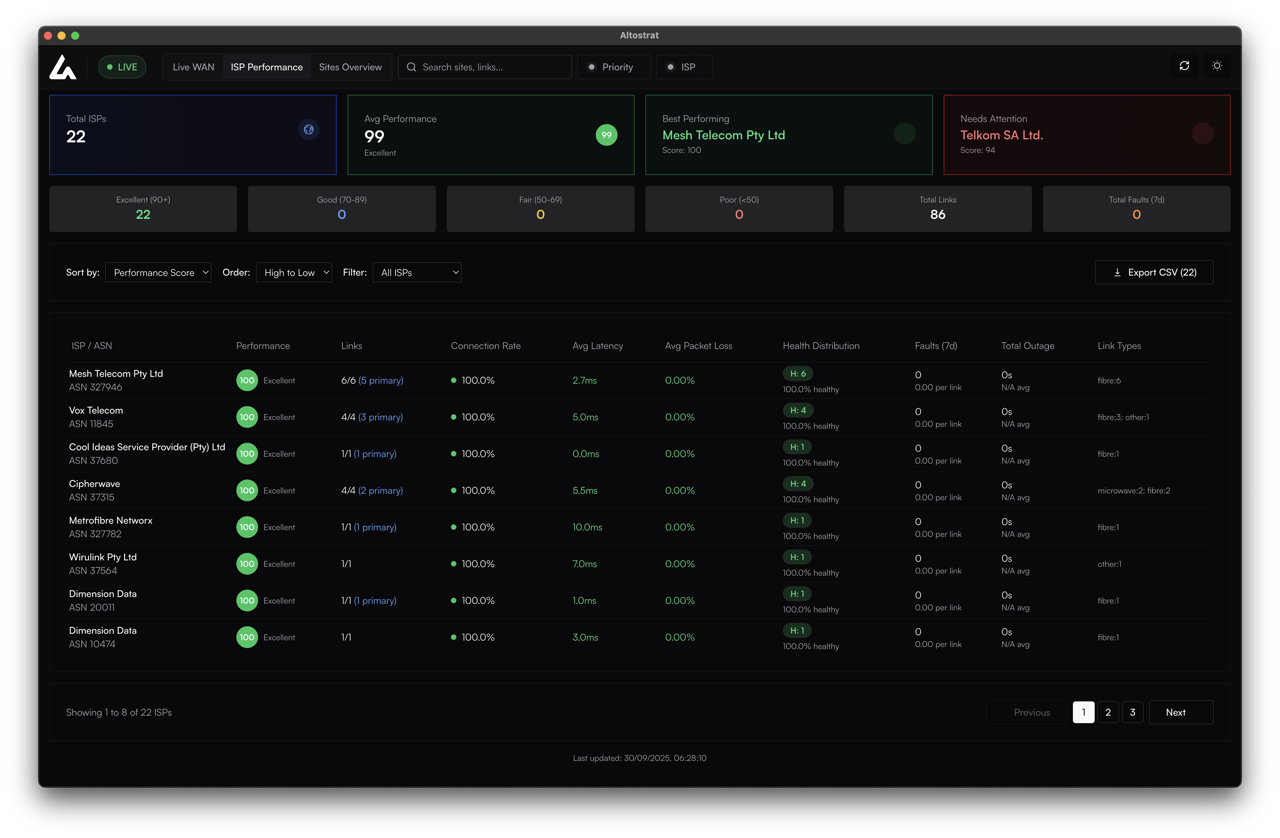The height and width of the screenshot is (838, 1280).
Task: Click the (5 primary) link for Mesh Telecom
Action: pyautogui.click(x=381, y=381)
